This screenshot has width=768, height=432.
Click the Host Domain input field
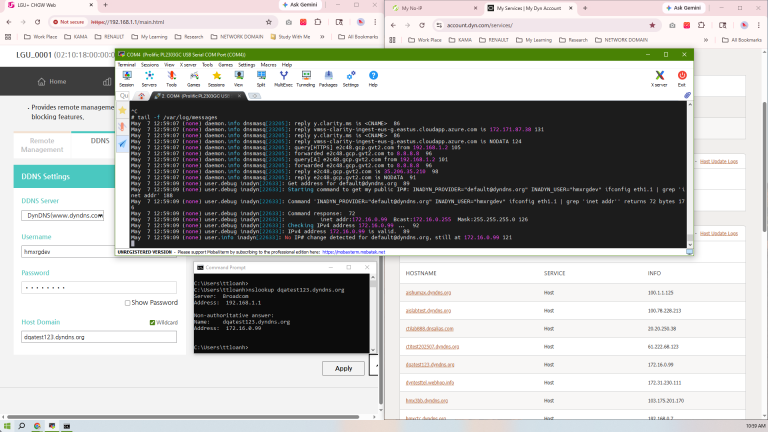[99, 337]
